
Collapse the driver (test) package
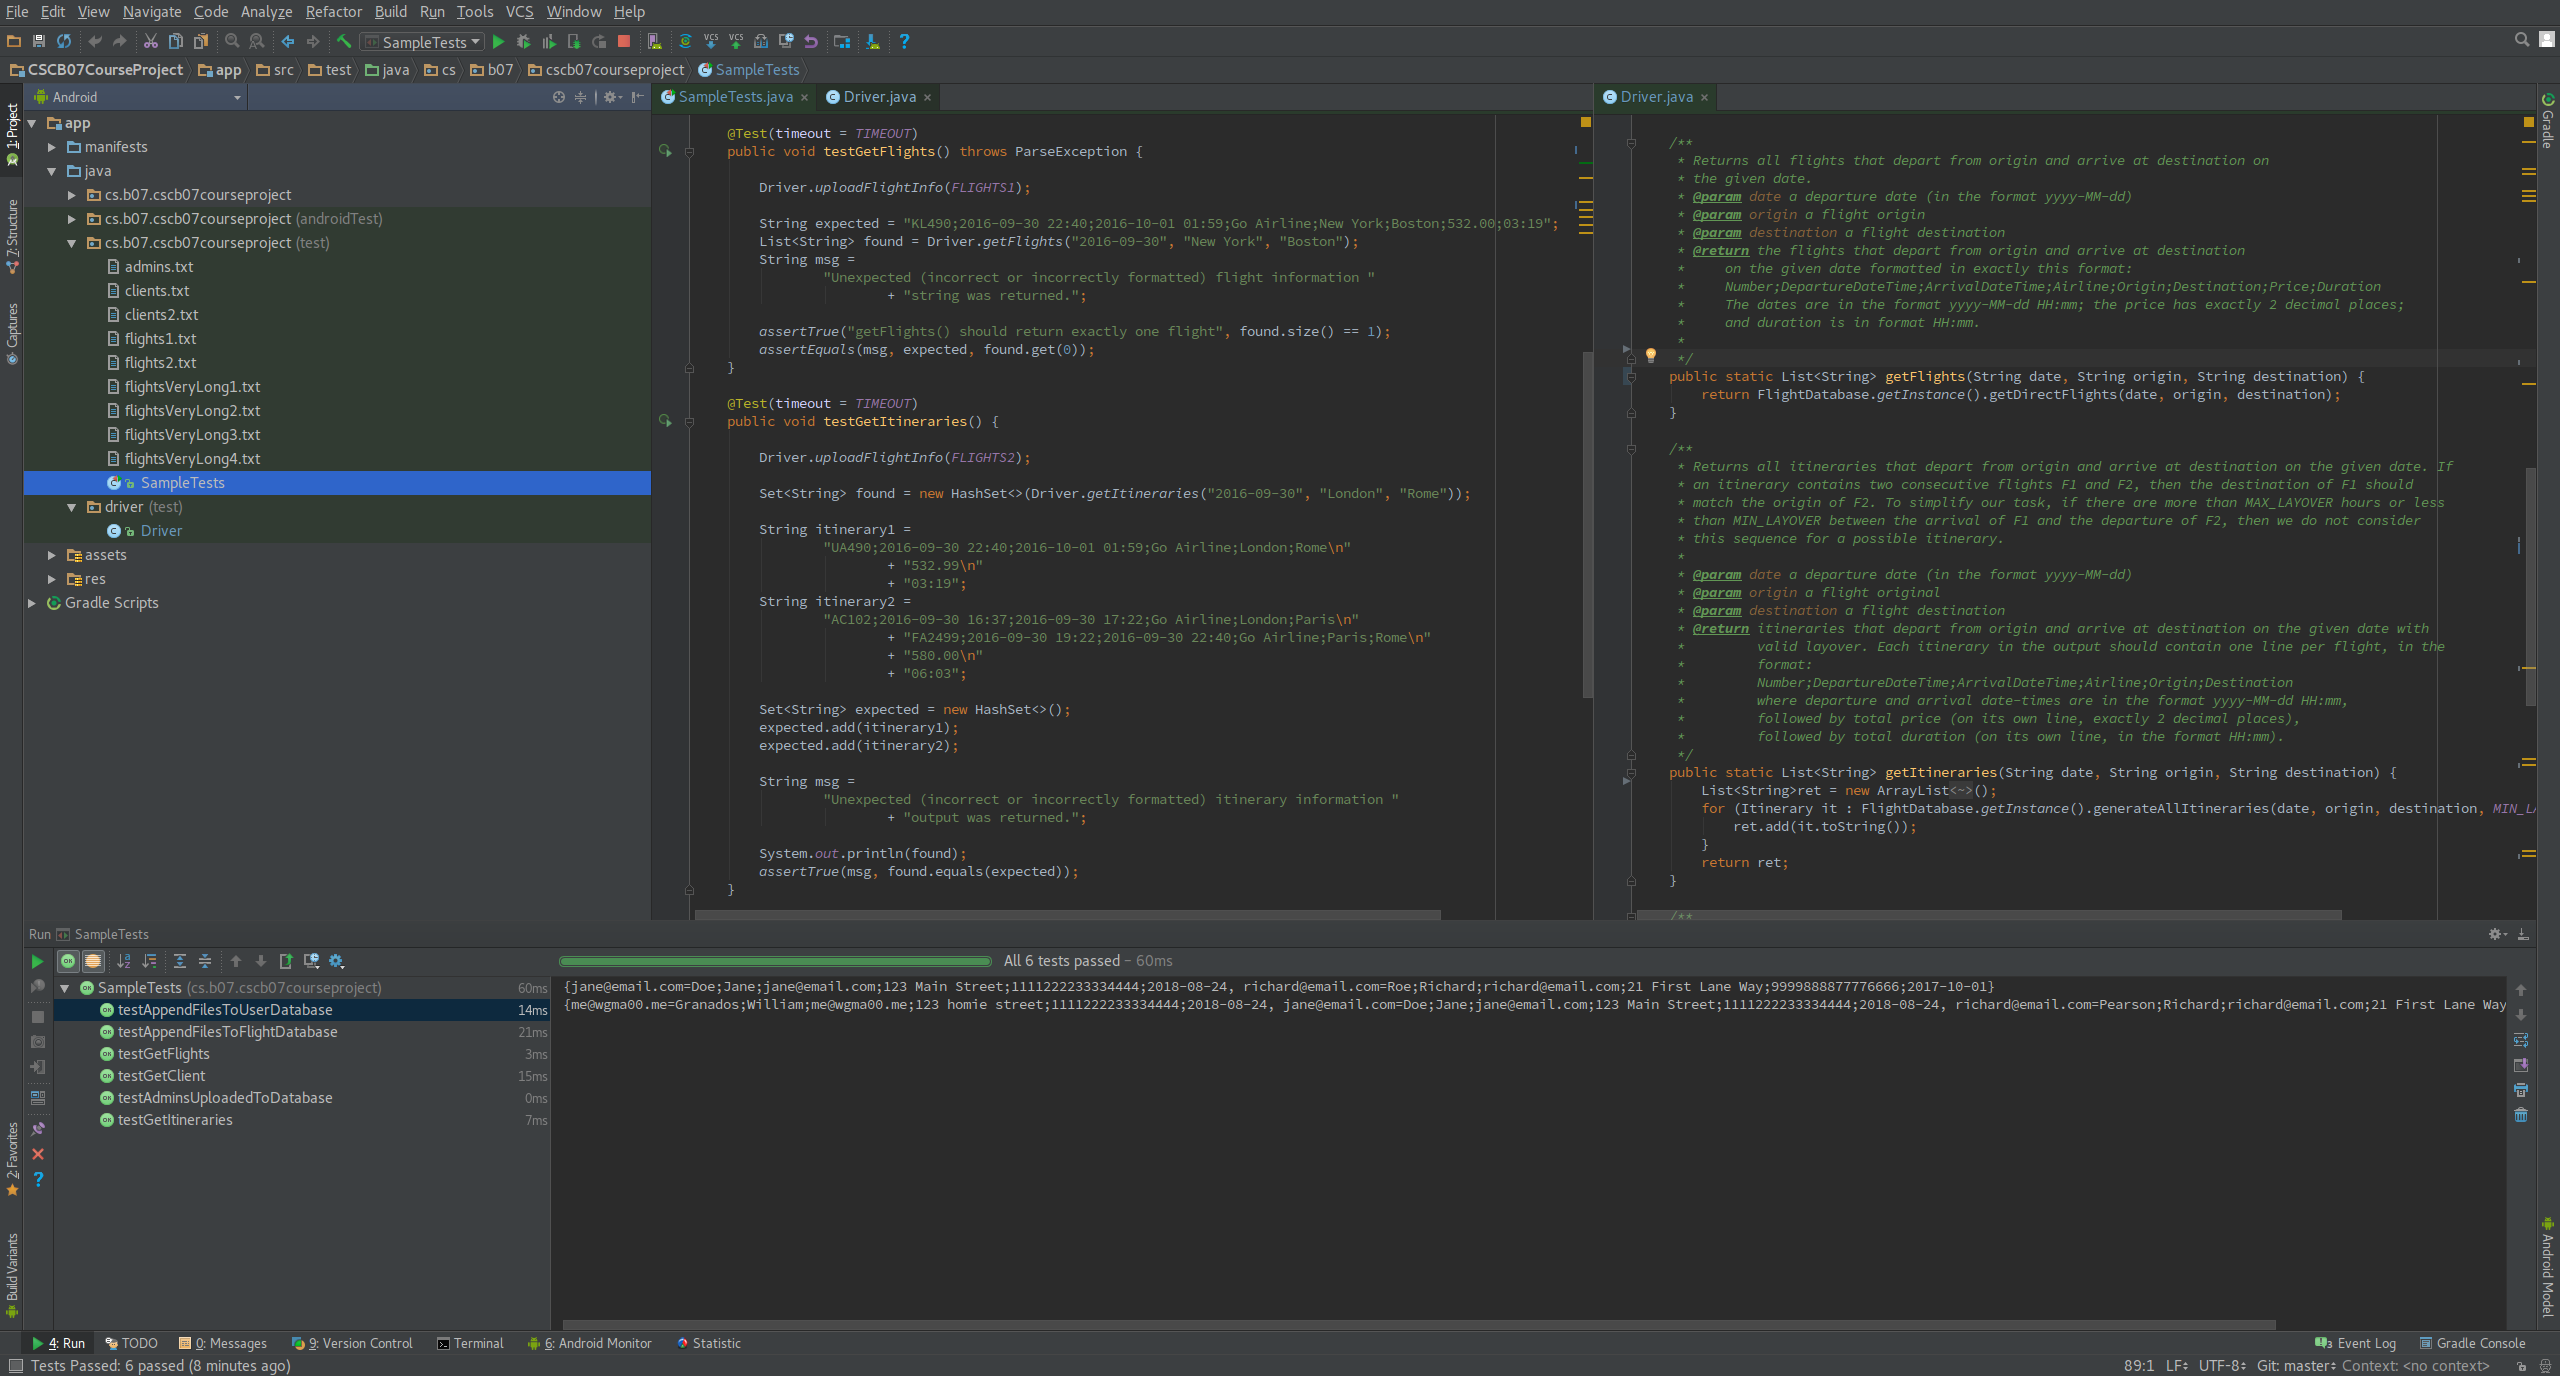(x=72, y=507)
